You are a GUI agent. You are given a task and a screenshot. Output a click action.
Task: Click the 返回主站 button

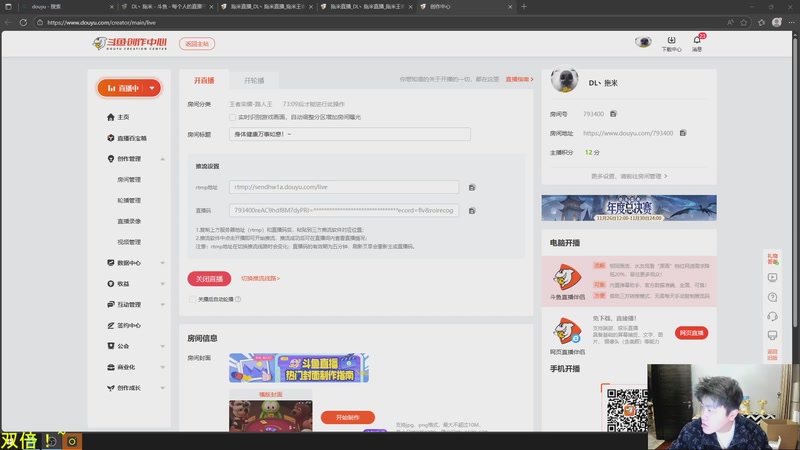[197, 44]
